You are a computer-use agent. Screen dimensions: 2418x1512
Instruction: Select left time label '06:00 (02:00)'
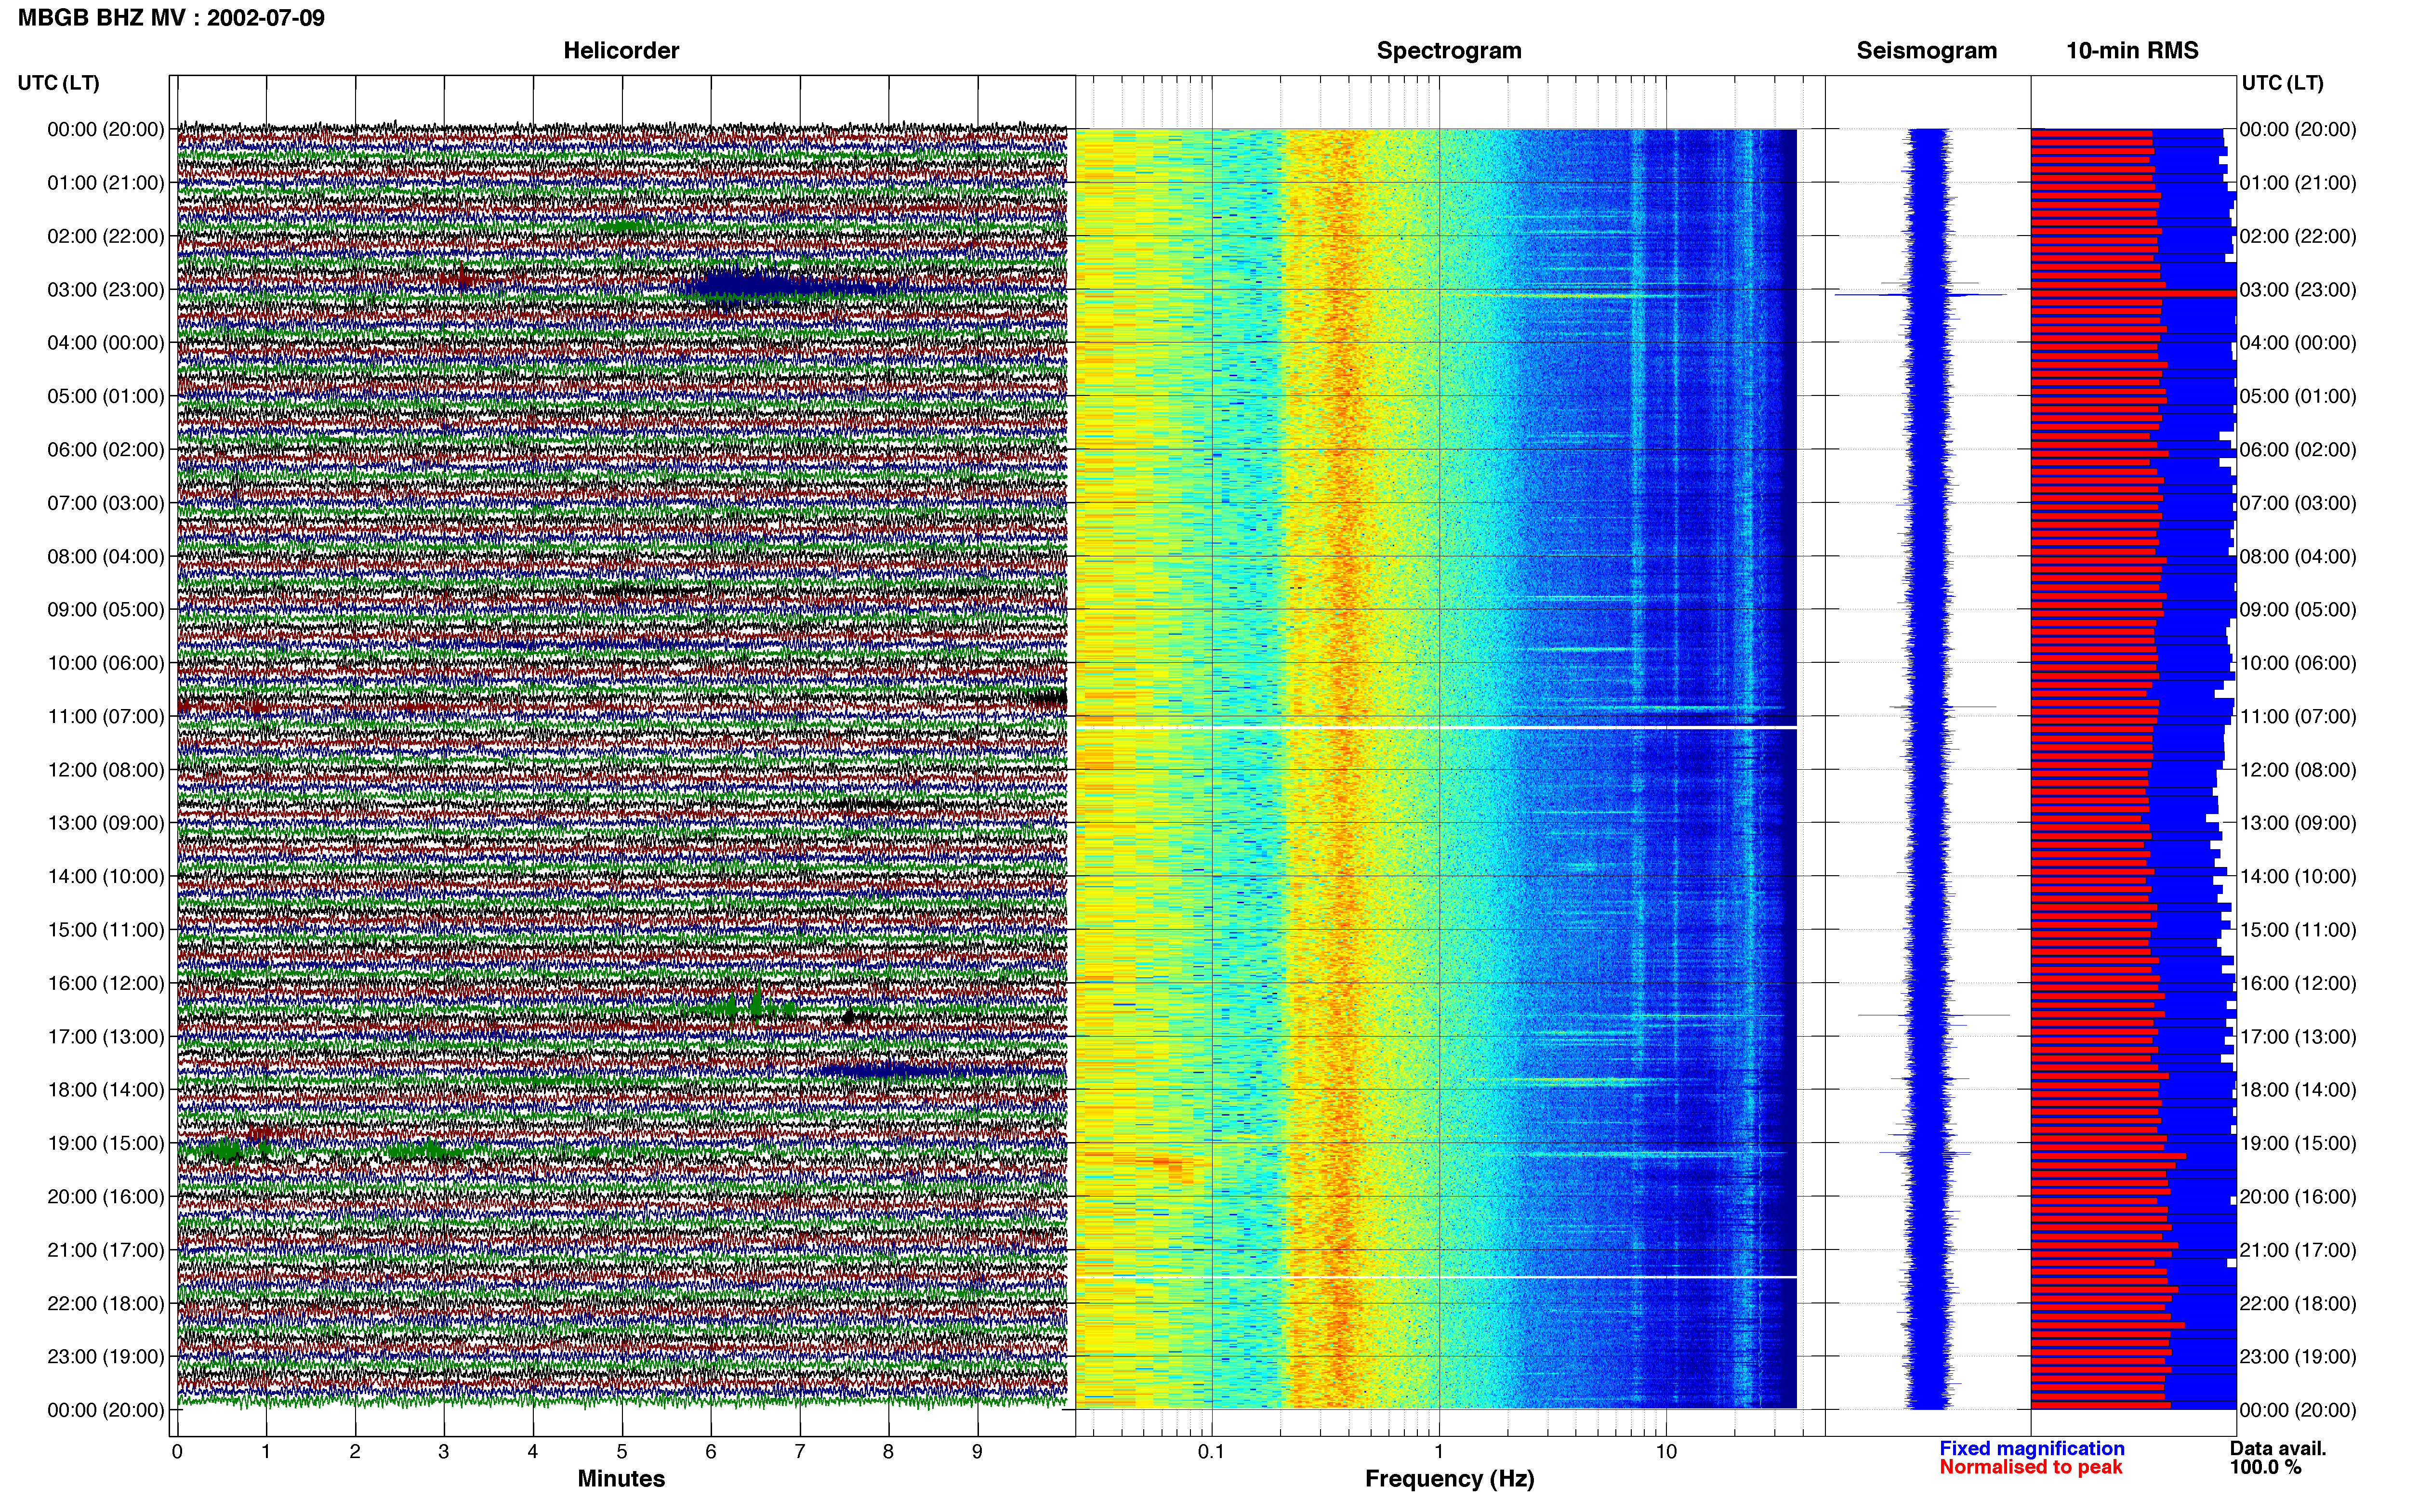[x=106, y=449]
